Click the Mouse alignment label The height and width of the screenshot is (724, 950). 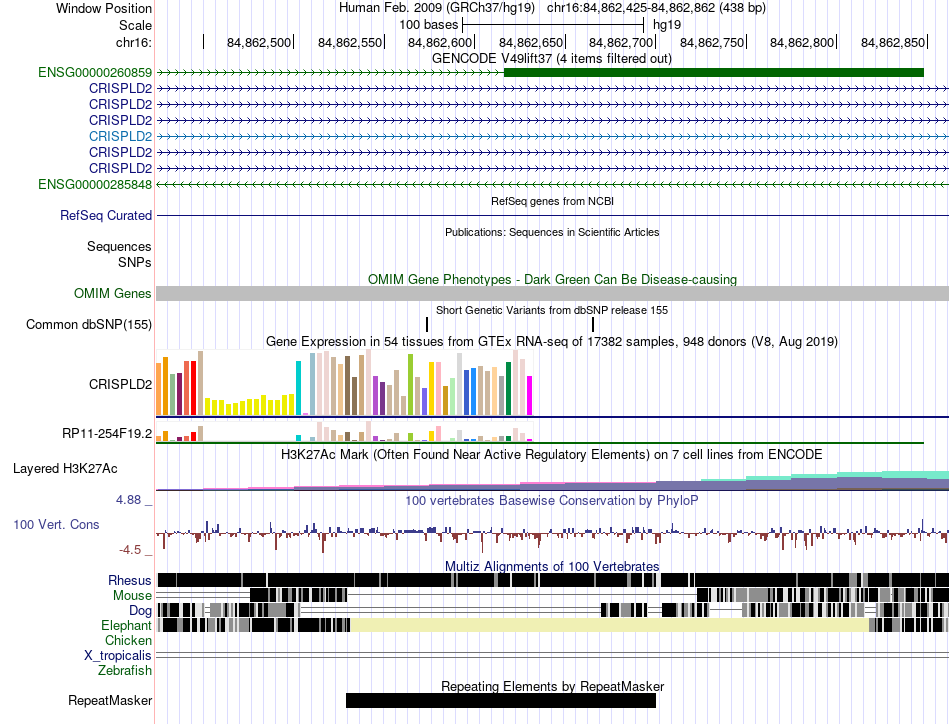point(131,596)
